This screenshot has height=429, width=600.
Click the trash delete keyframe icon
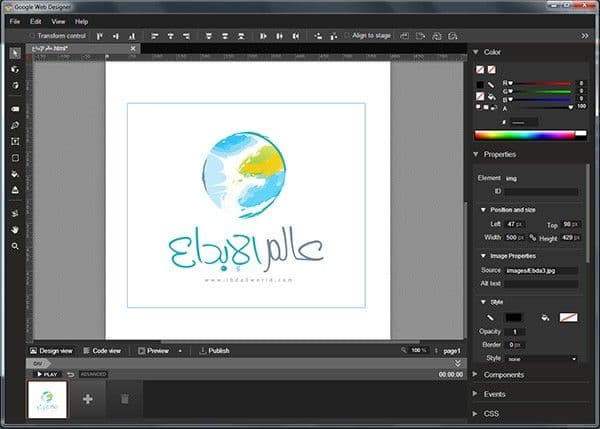pos(125,399)
